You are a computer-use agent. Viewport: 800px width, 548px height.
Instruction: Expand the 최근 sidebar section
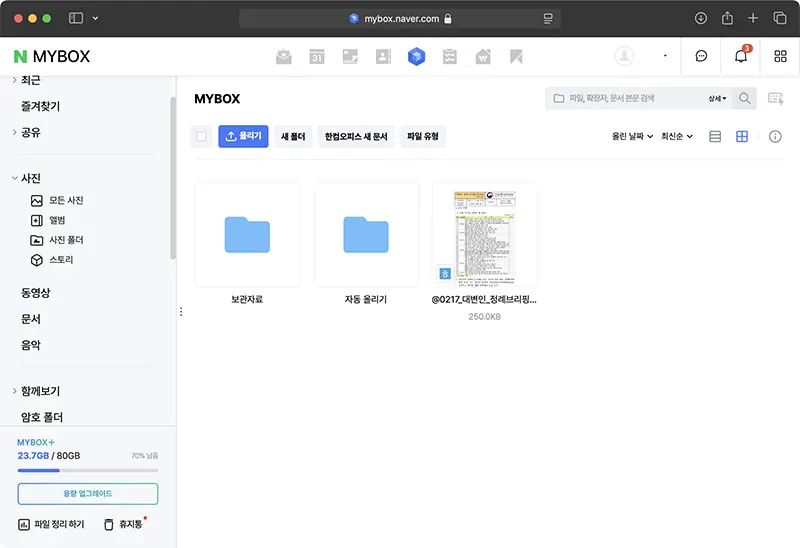(14, 80)
